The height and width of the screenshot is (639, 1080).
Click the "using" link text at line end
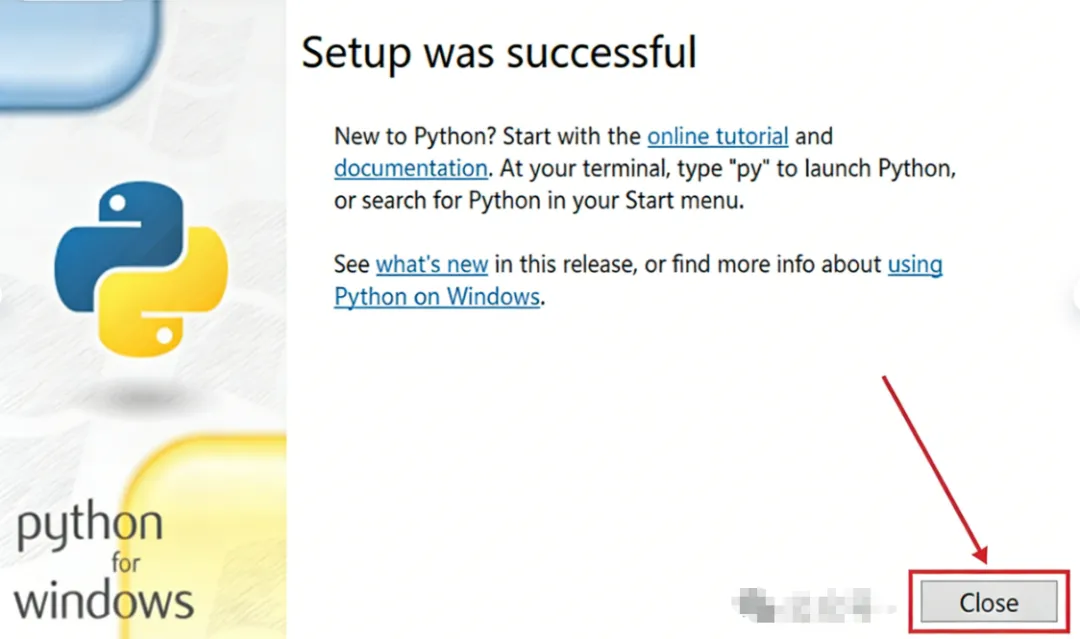tap(915, 265)
